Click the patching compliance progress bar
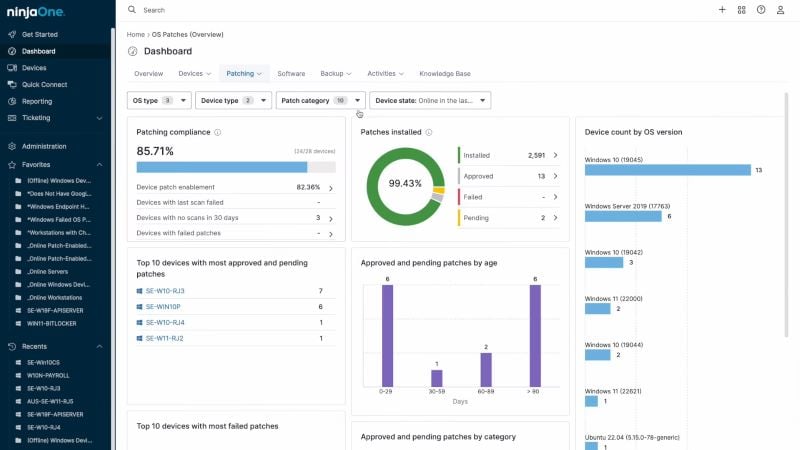The image size is (800, 450). pyautogui.click(x=236, y=167)
